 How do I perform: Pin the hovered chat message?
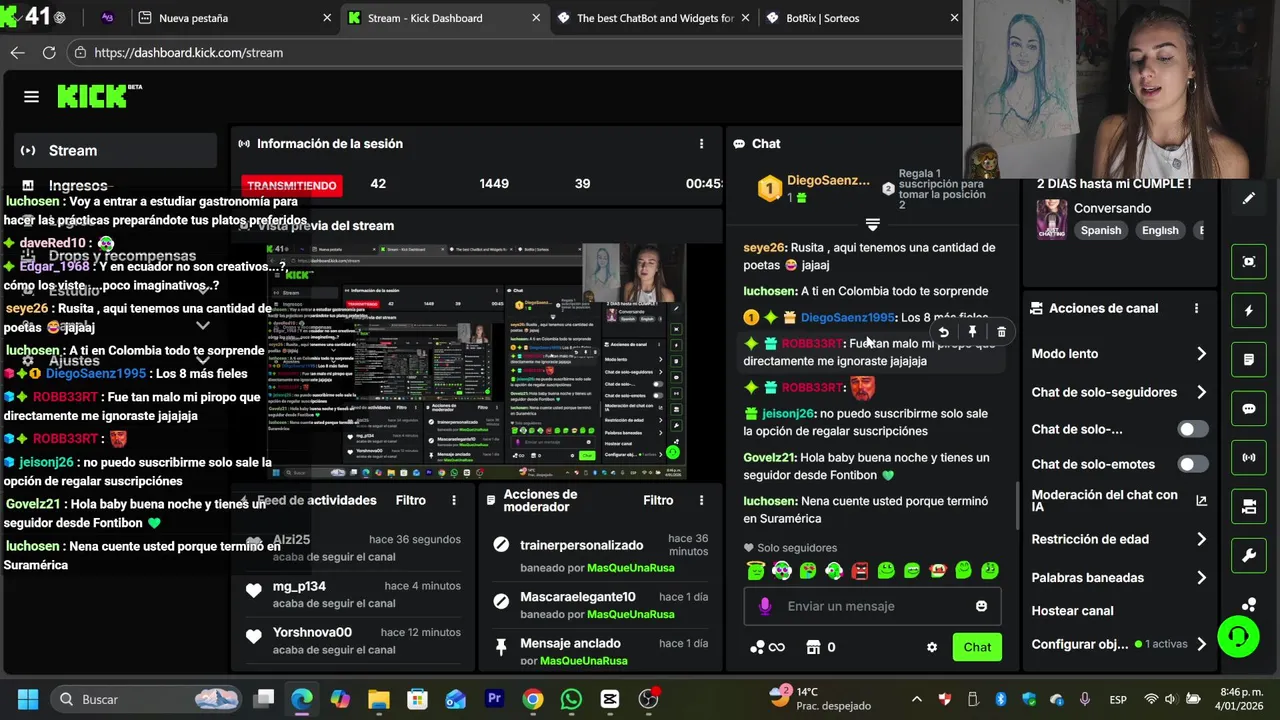[972, 332]
